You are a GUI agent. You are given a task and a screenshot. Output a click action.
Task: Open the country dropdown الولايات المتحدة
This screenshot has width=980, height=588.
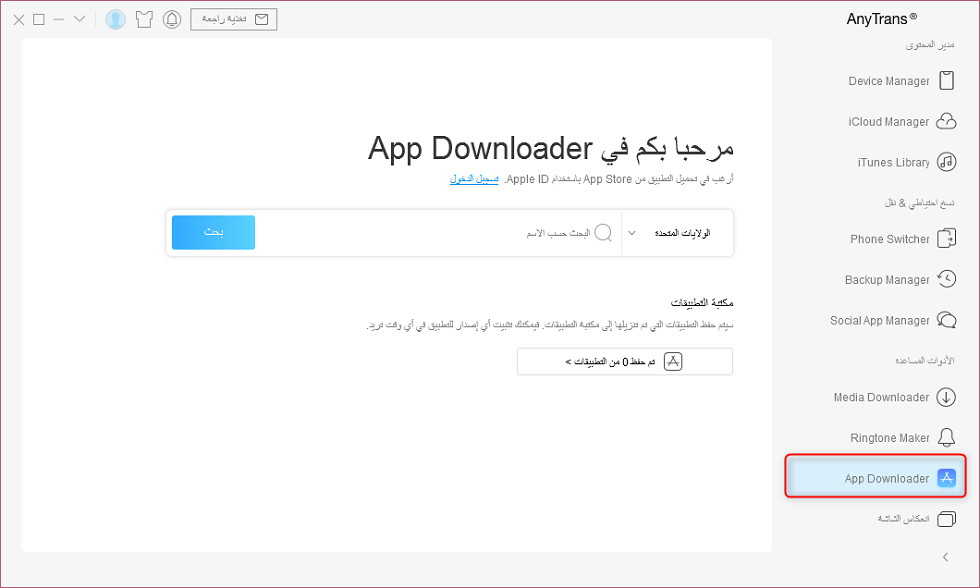(677, 232)
